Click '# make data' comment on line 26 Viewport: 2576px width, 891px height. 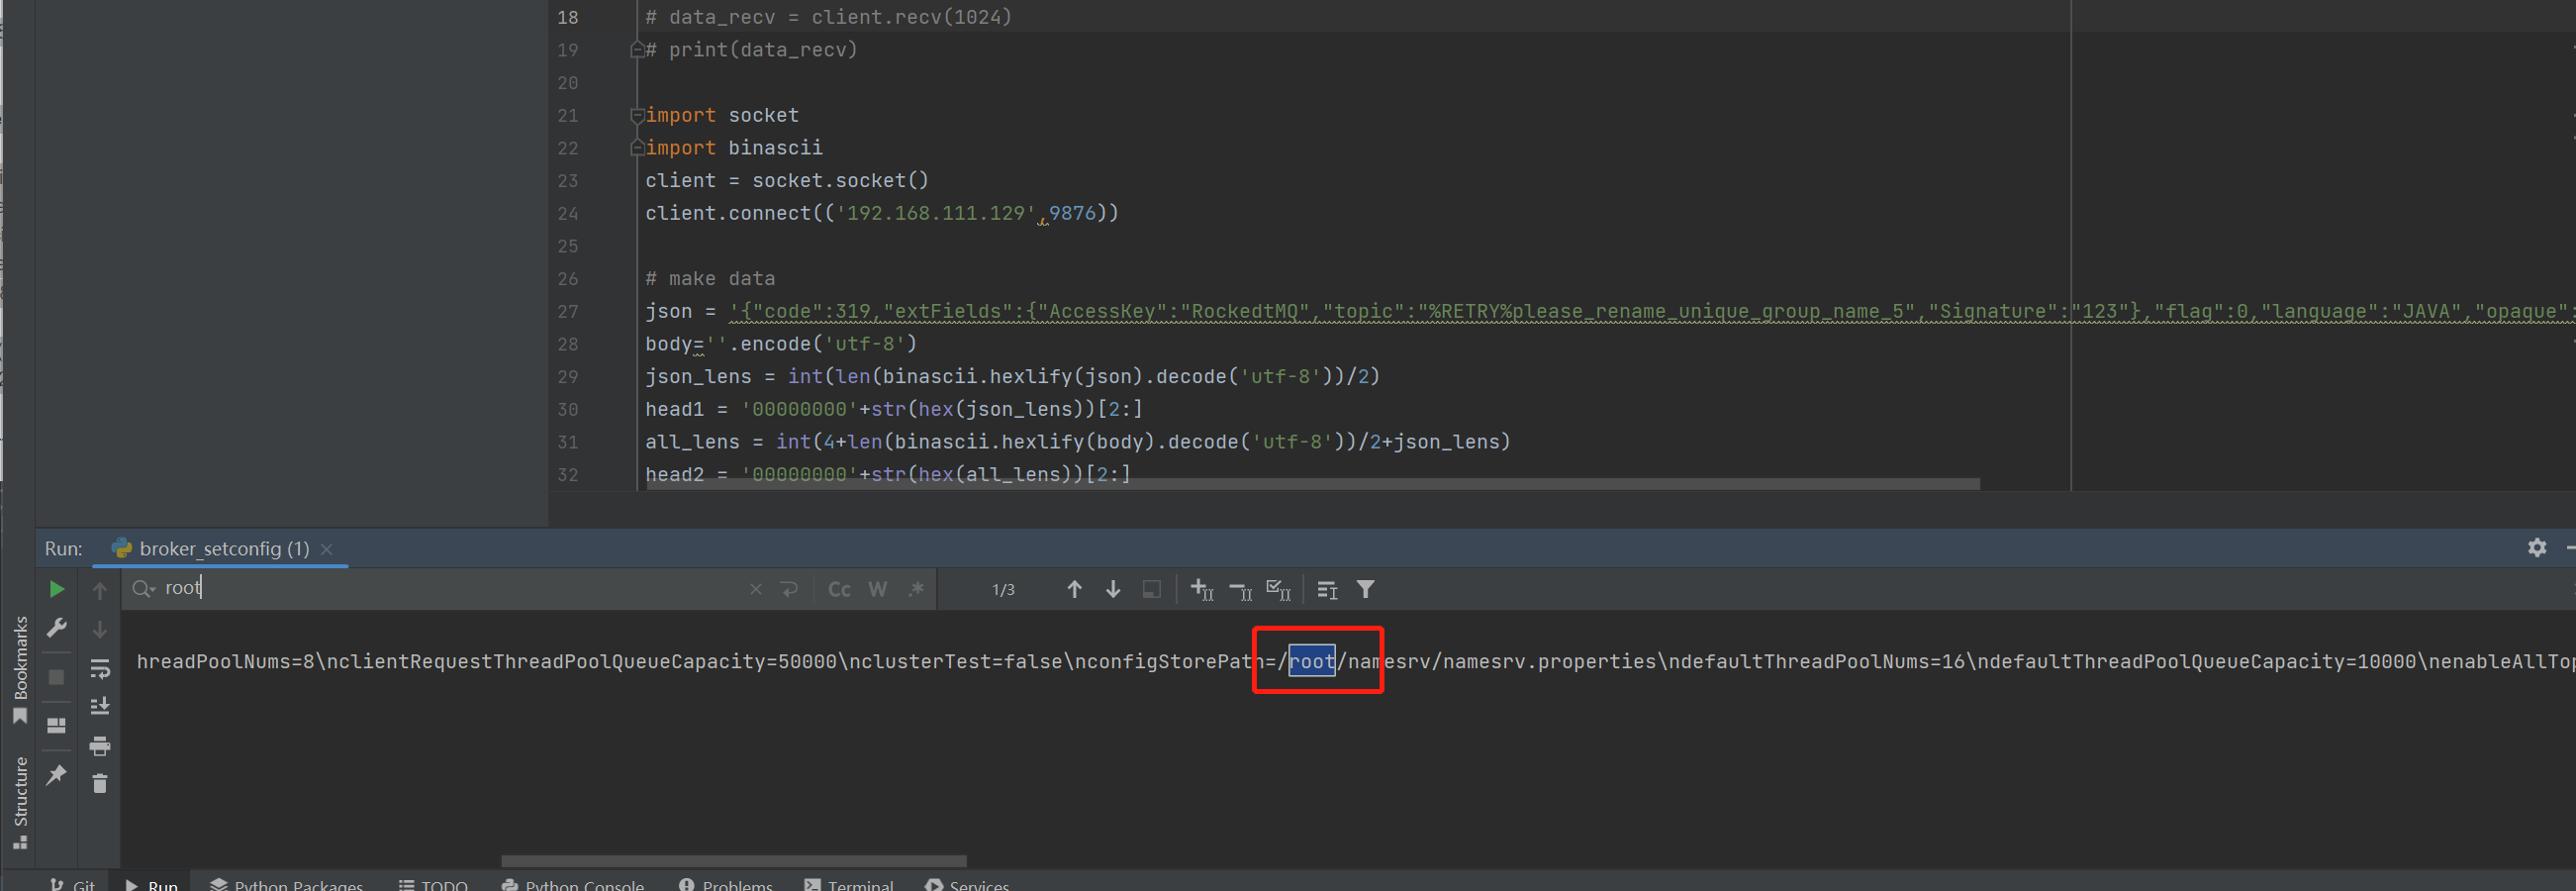[710, 279]
